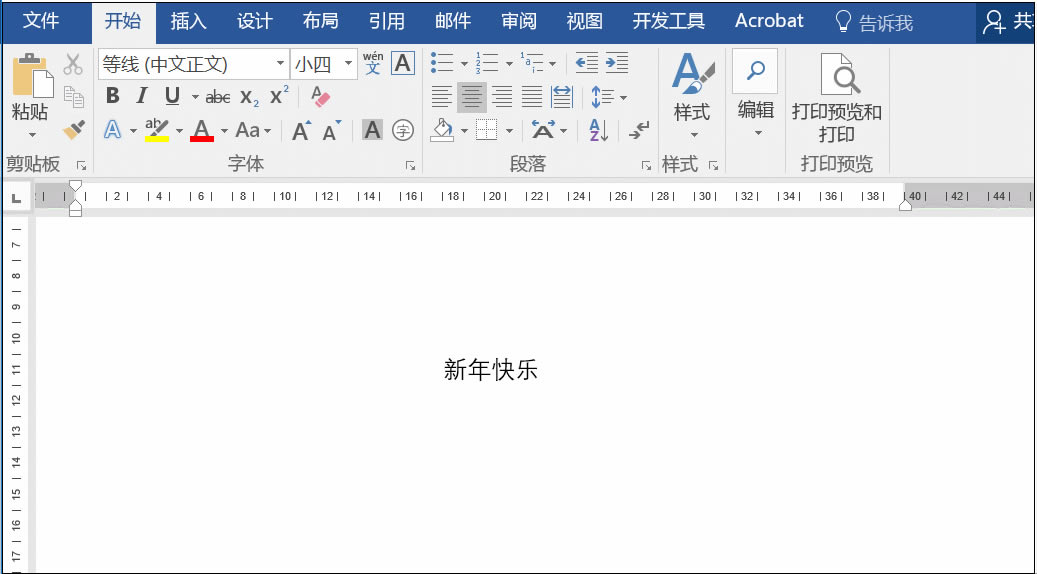Open underline style dropdown arrow
This screenshot has width=1037, height=574.
[x=194, y=97]
